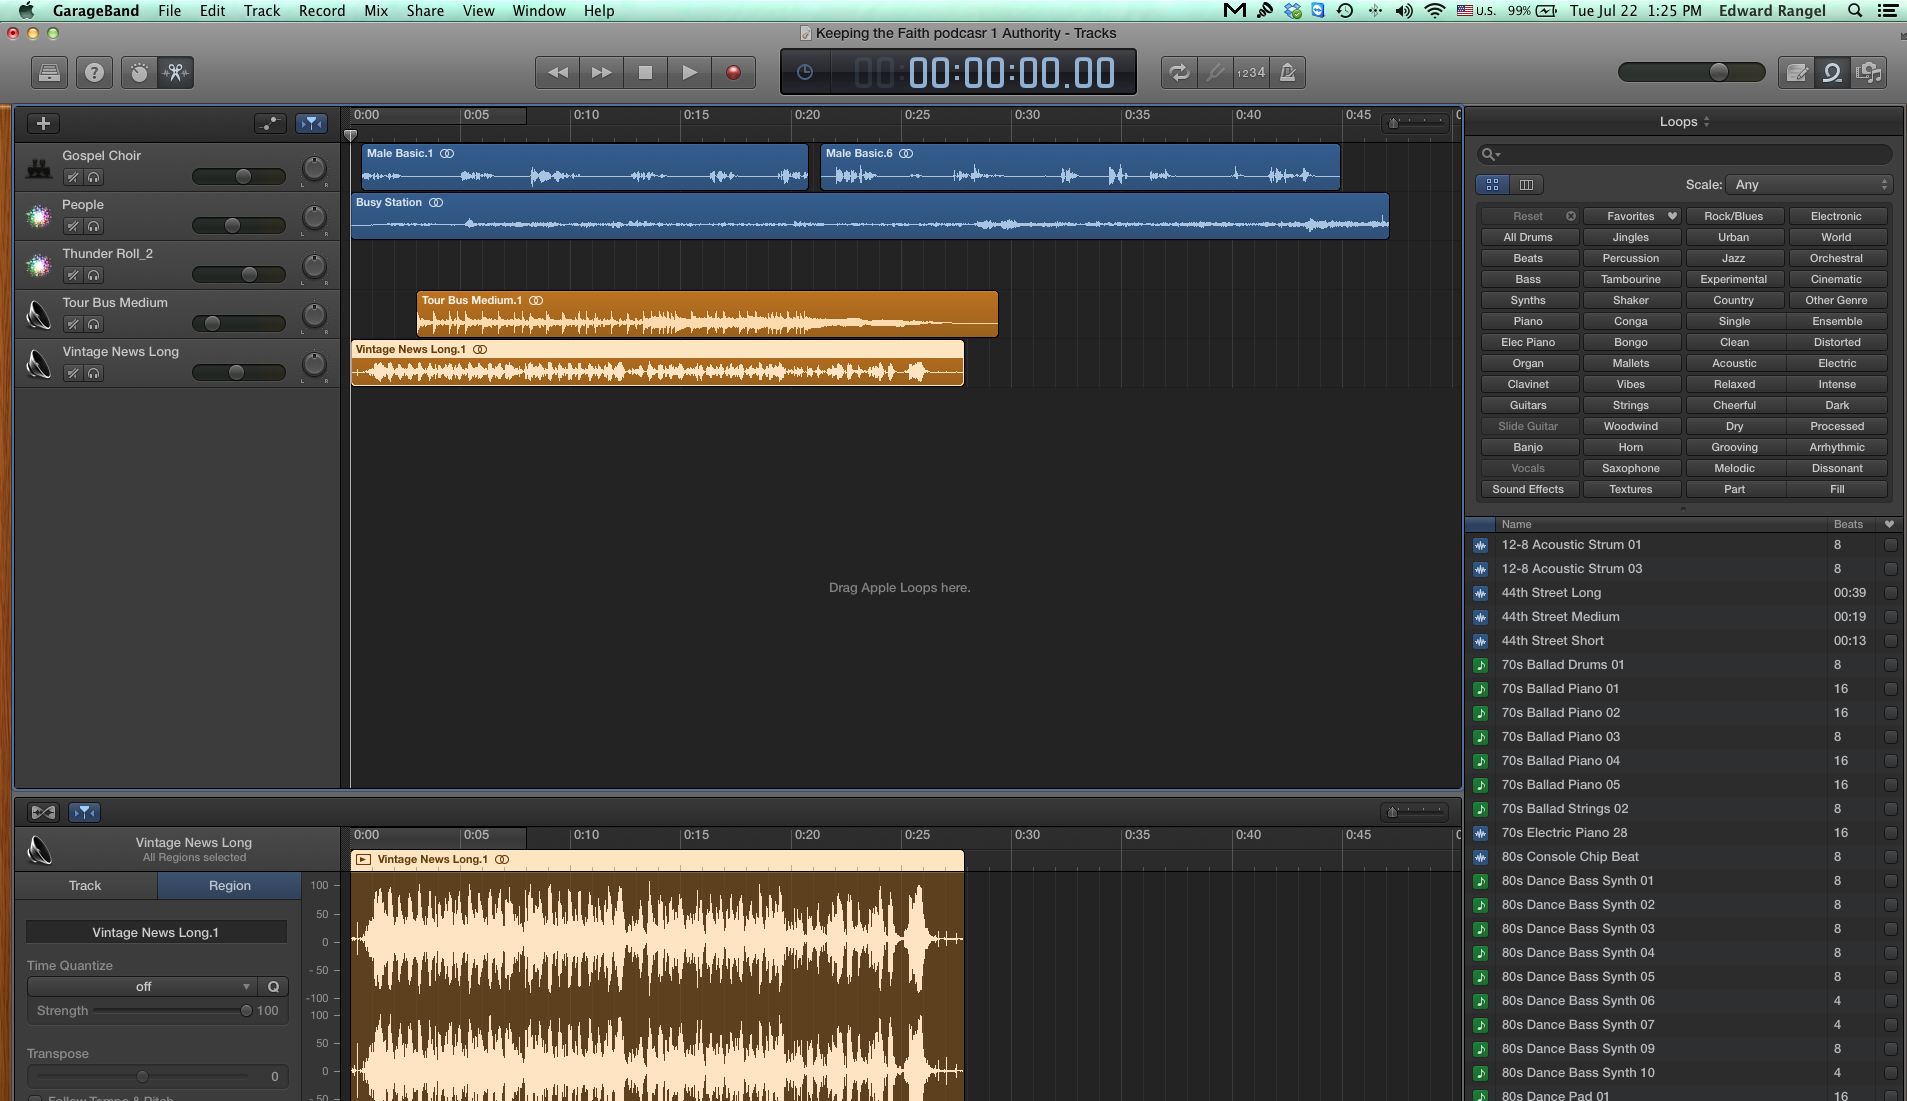Click the loop search magnifier dropdown
The image size is (1907, 1101).
point(1491,154)
